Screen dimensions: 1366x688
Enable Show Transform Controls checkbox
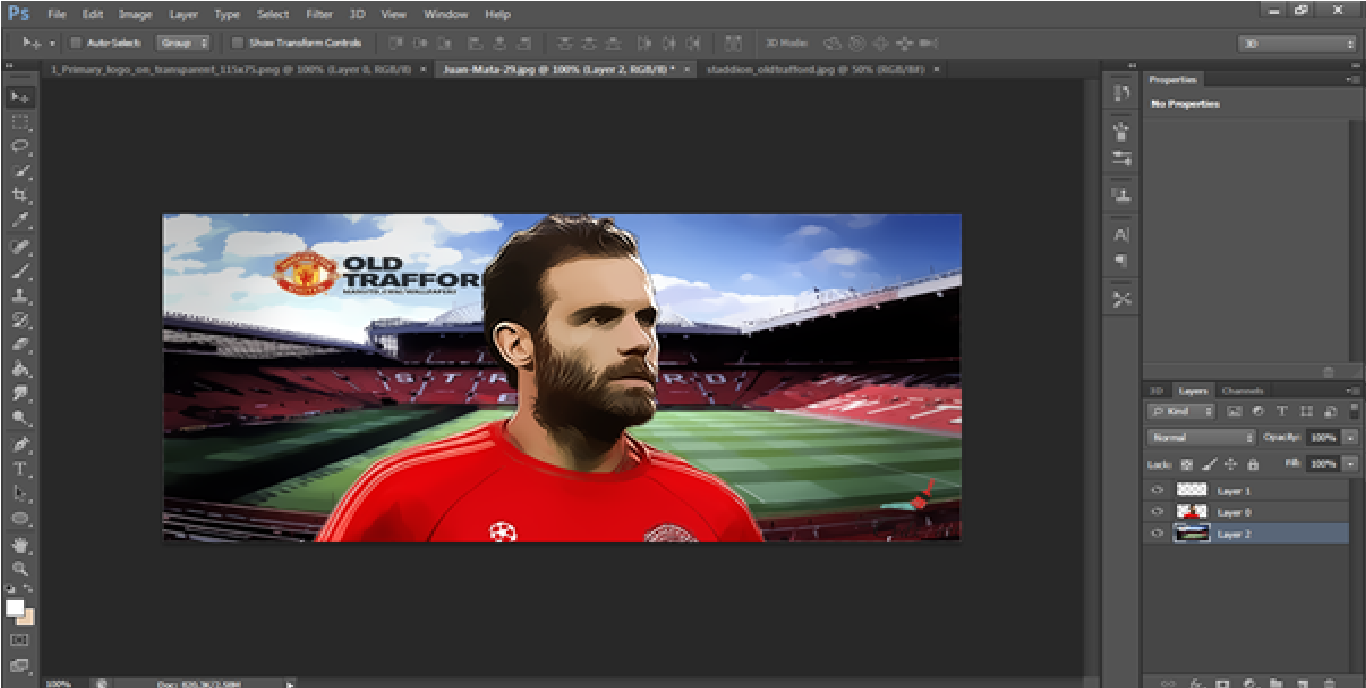[237, 43]
